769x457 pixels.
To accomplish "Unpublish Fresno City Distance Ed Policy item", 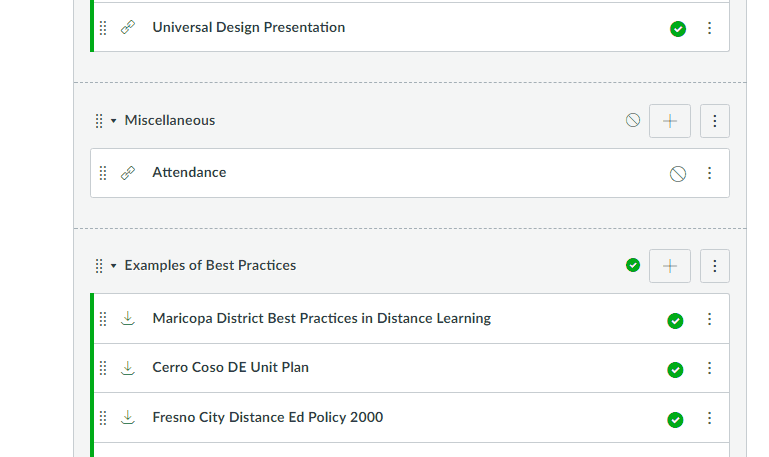I will pyautogui.click(x=676, y=420).
